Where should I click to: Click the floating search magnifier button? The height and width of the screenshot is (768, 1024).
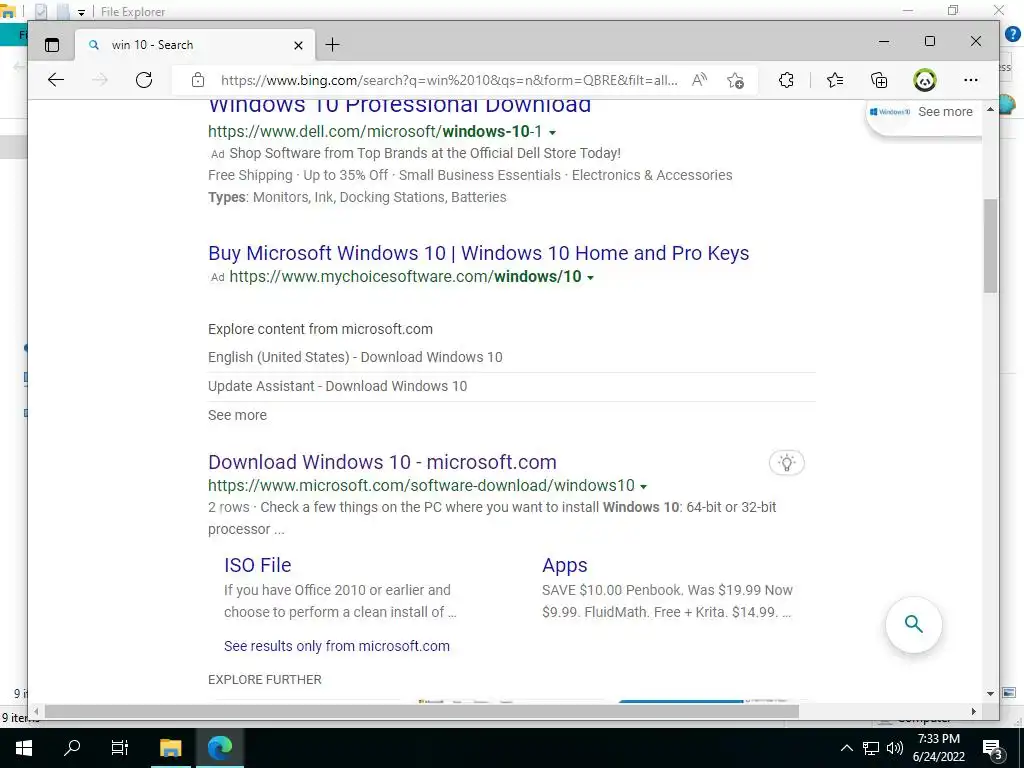coord(914,624)
